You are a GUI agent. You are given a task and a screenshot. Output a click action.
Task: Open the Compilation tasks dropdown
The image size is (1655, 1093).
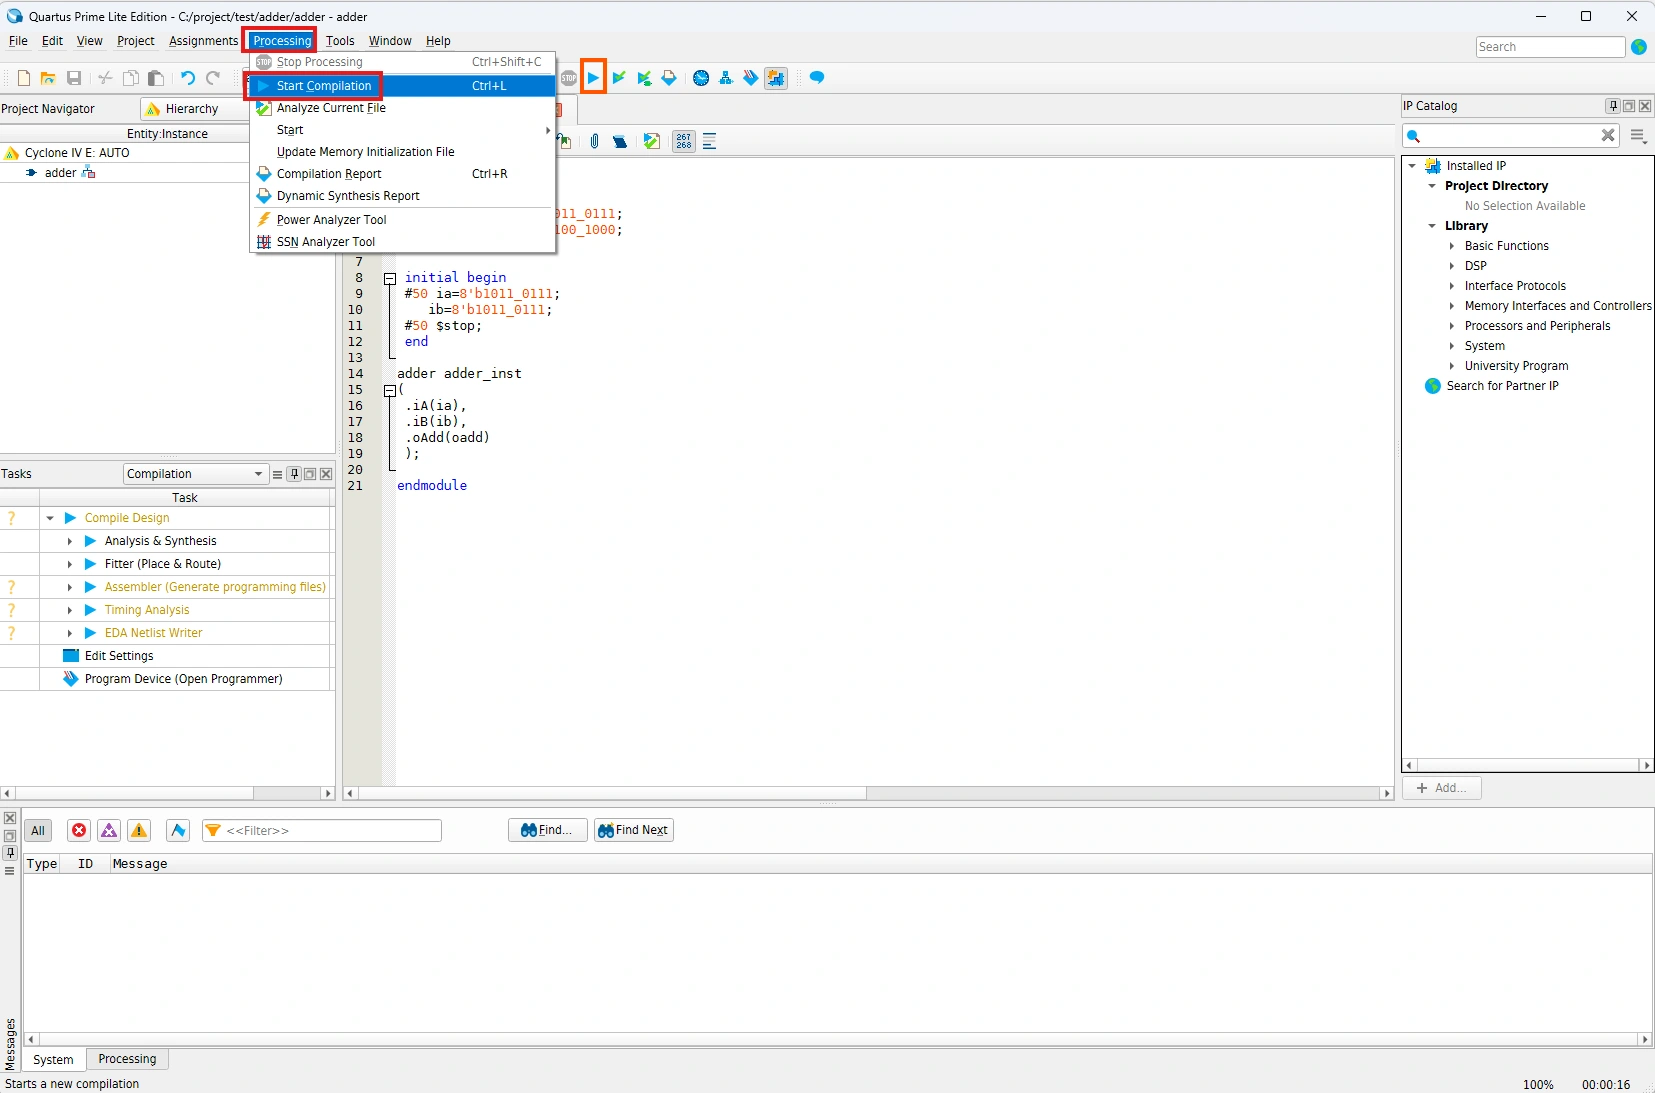coord(195,474)
